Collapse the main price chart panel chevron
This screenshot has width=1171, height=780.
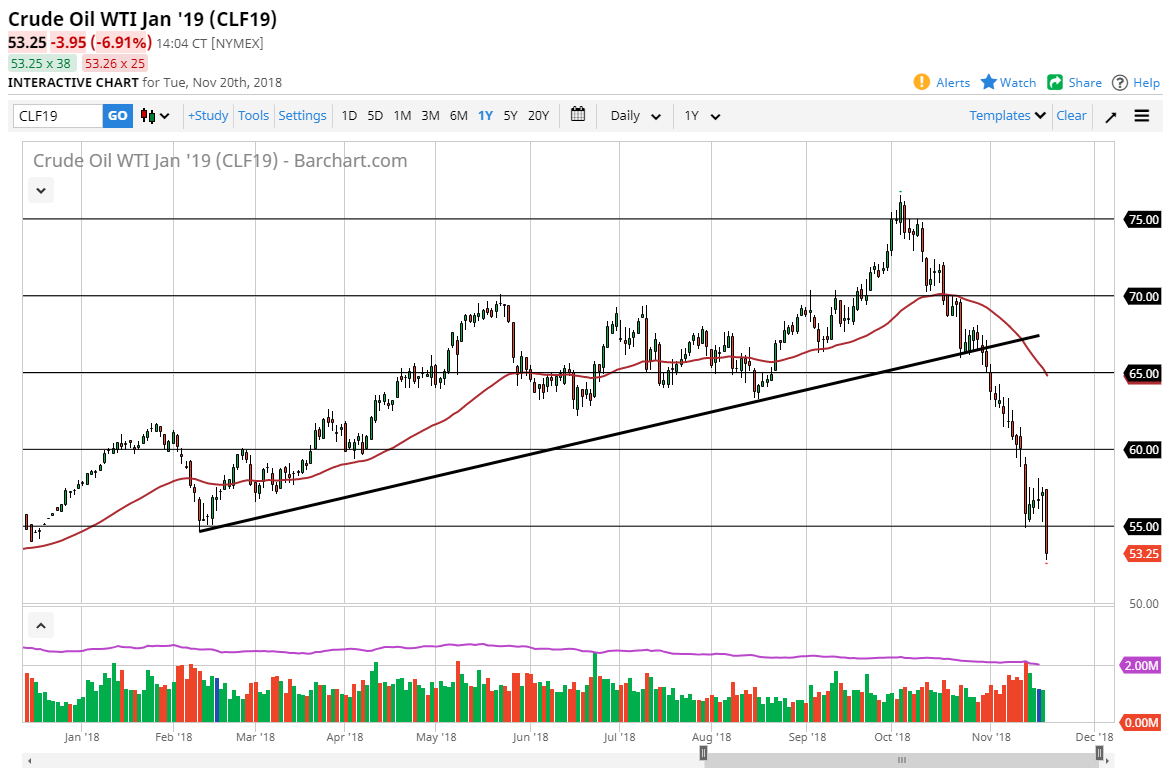(41, 190)
